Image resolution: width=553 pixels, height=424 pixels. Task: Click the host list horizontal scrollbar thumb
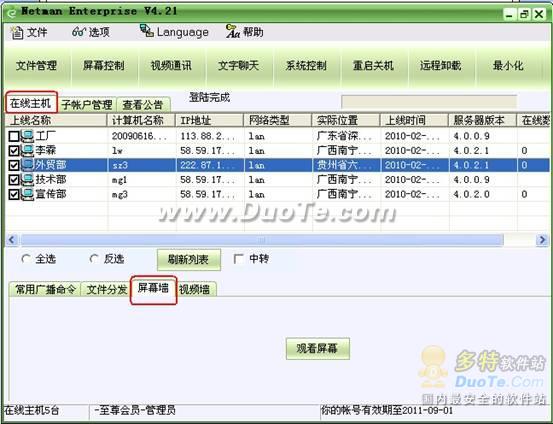pyautogui.click(x=262, y=240)
